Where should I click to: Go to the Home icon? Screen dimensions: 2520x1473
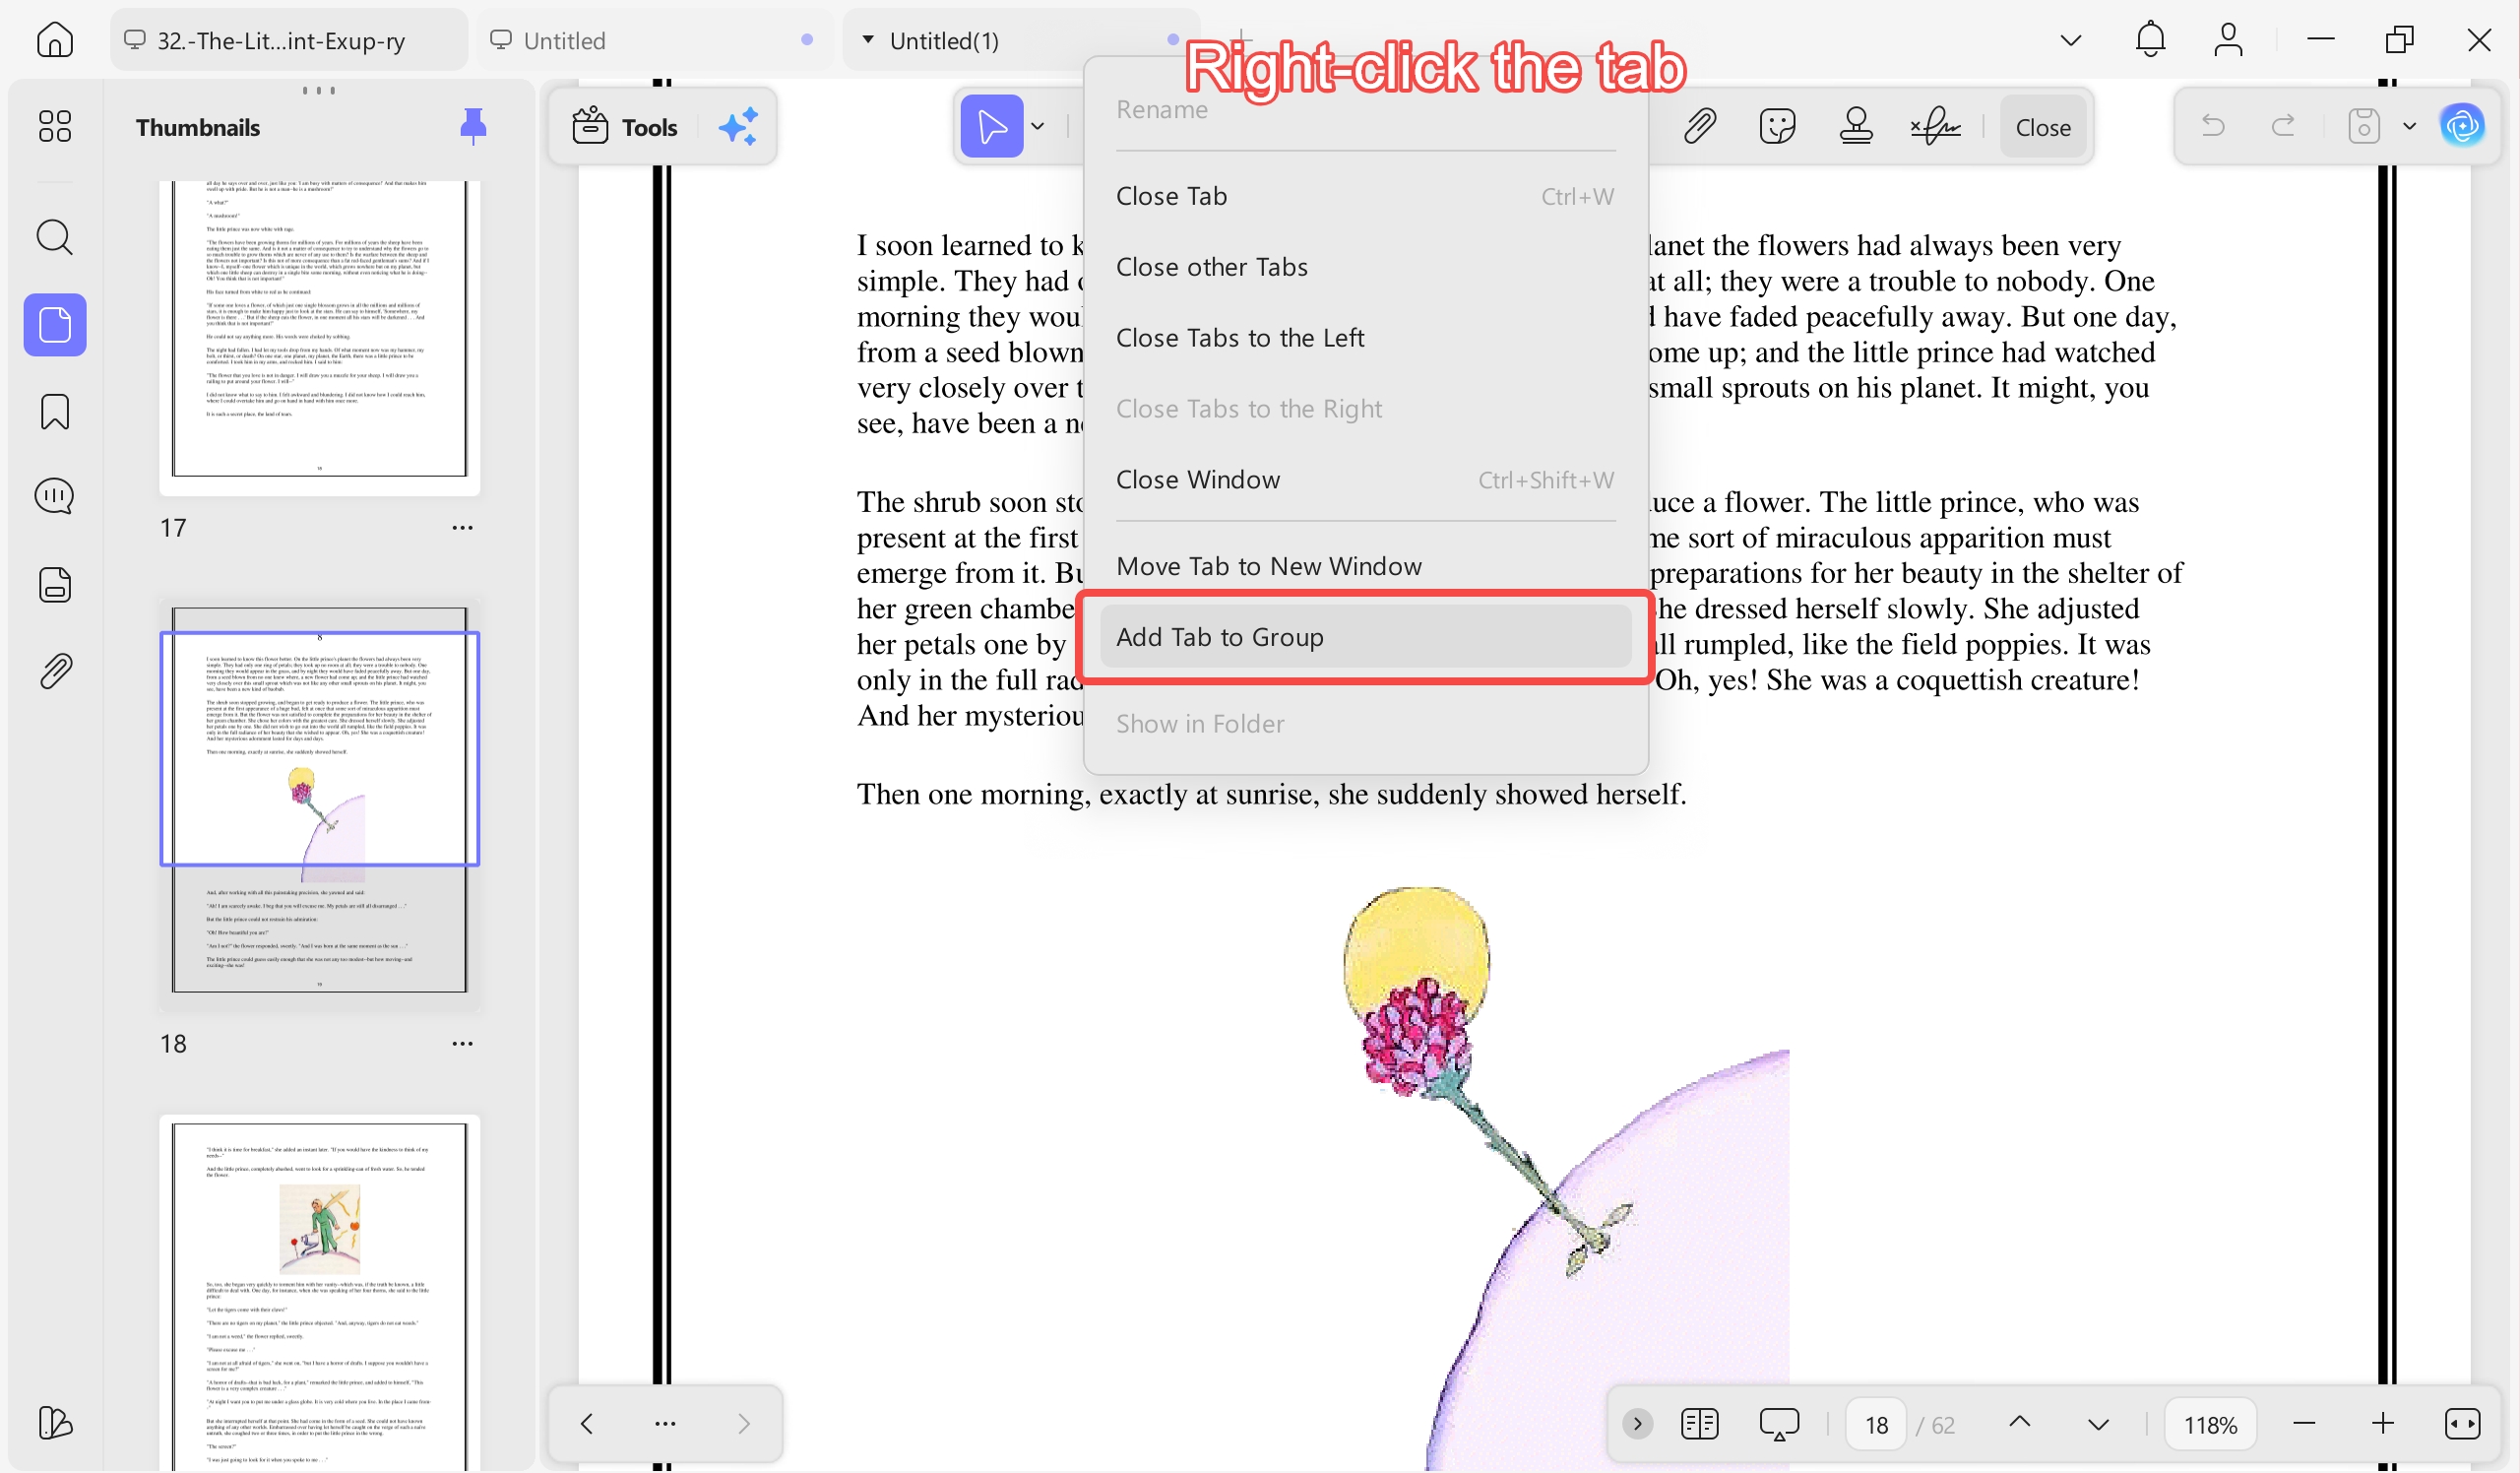click(x=55, y=40)
